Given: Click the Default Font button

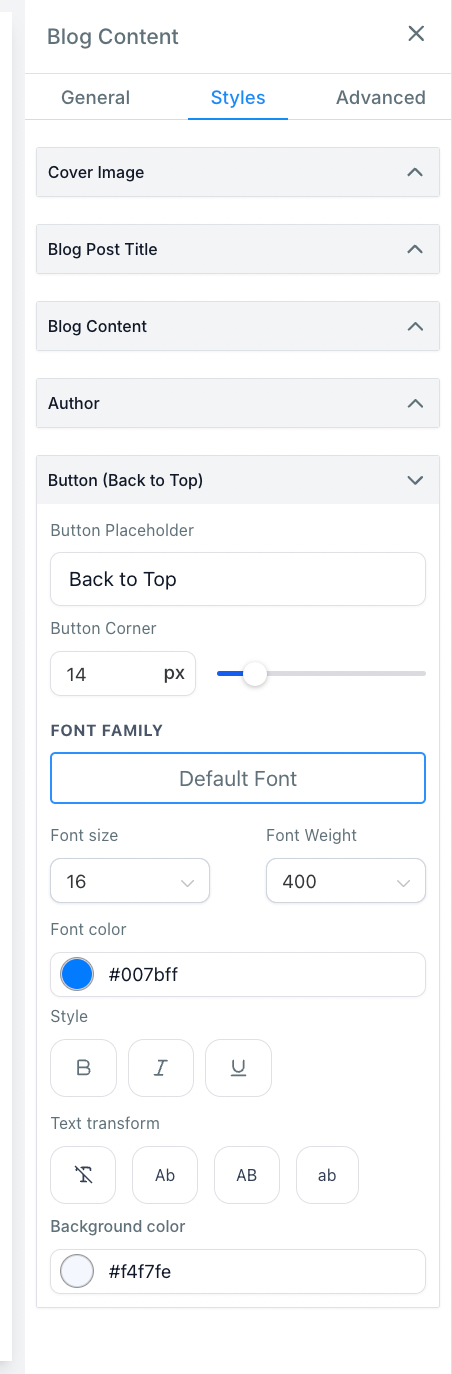Looking at the screenshot, I should 238,778.
